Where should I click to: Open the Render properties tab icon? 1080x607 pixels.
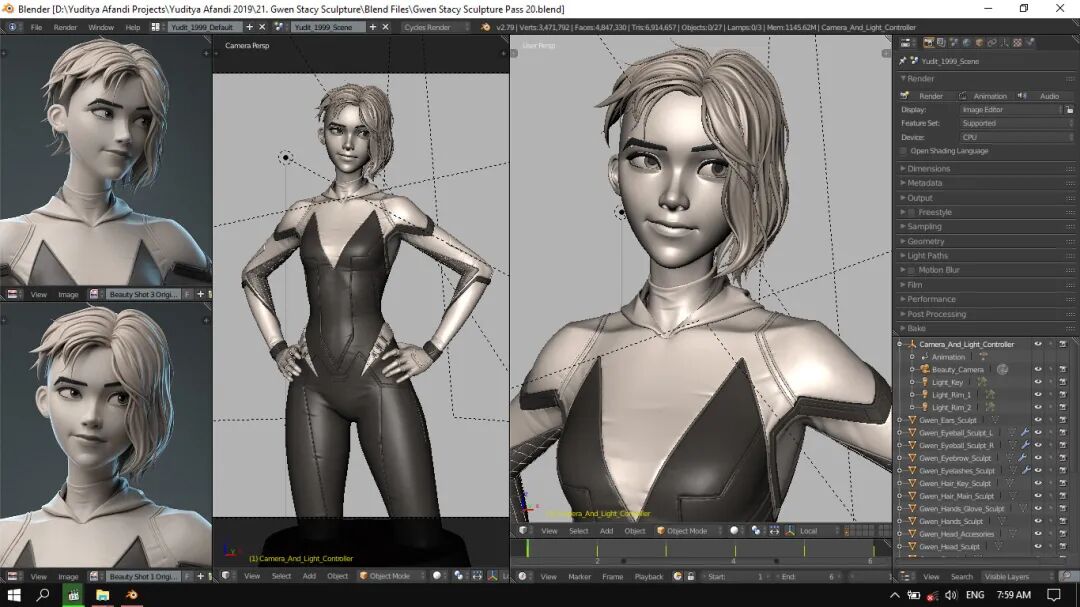[928, 43]
